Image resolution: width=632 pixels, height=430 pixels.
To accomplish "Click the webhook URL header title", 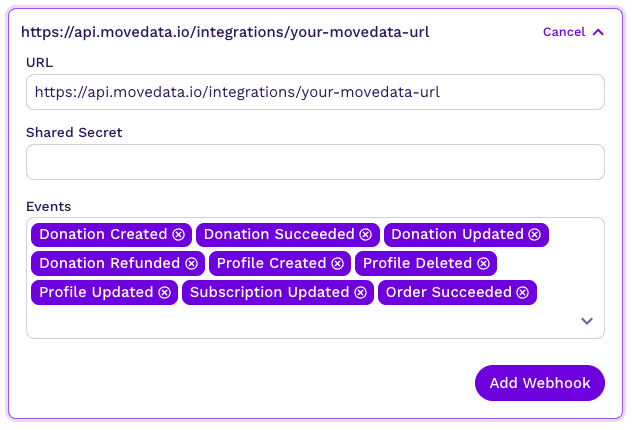I will [x=225, y=32].
